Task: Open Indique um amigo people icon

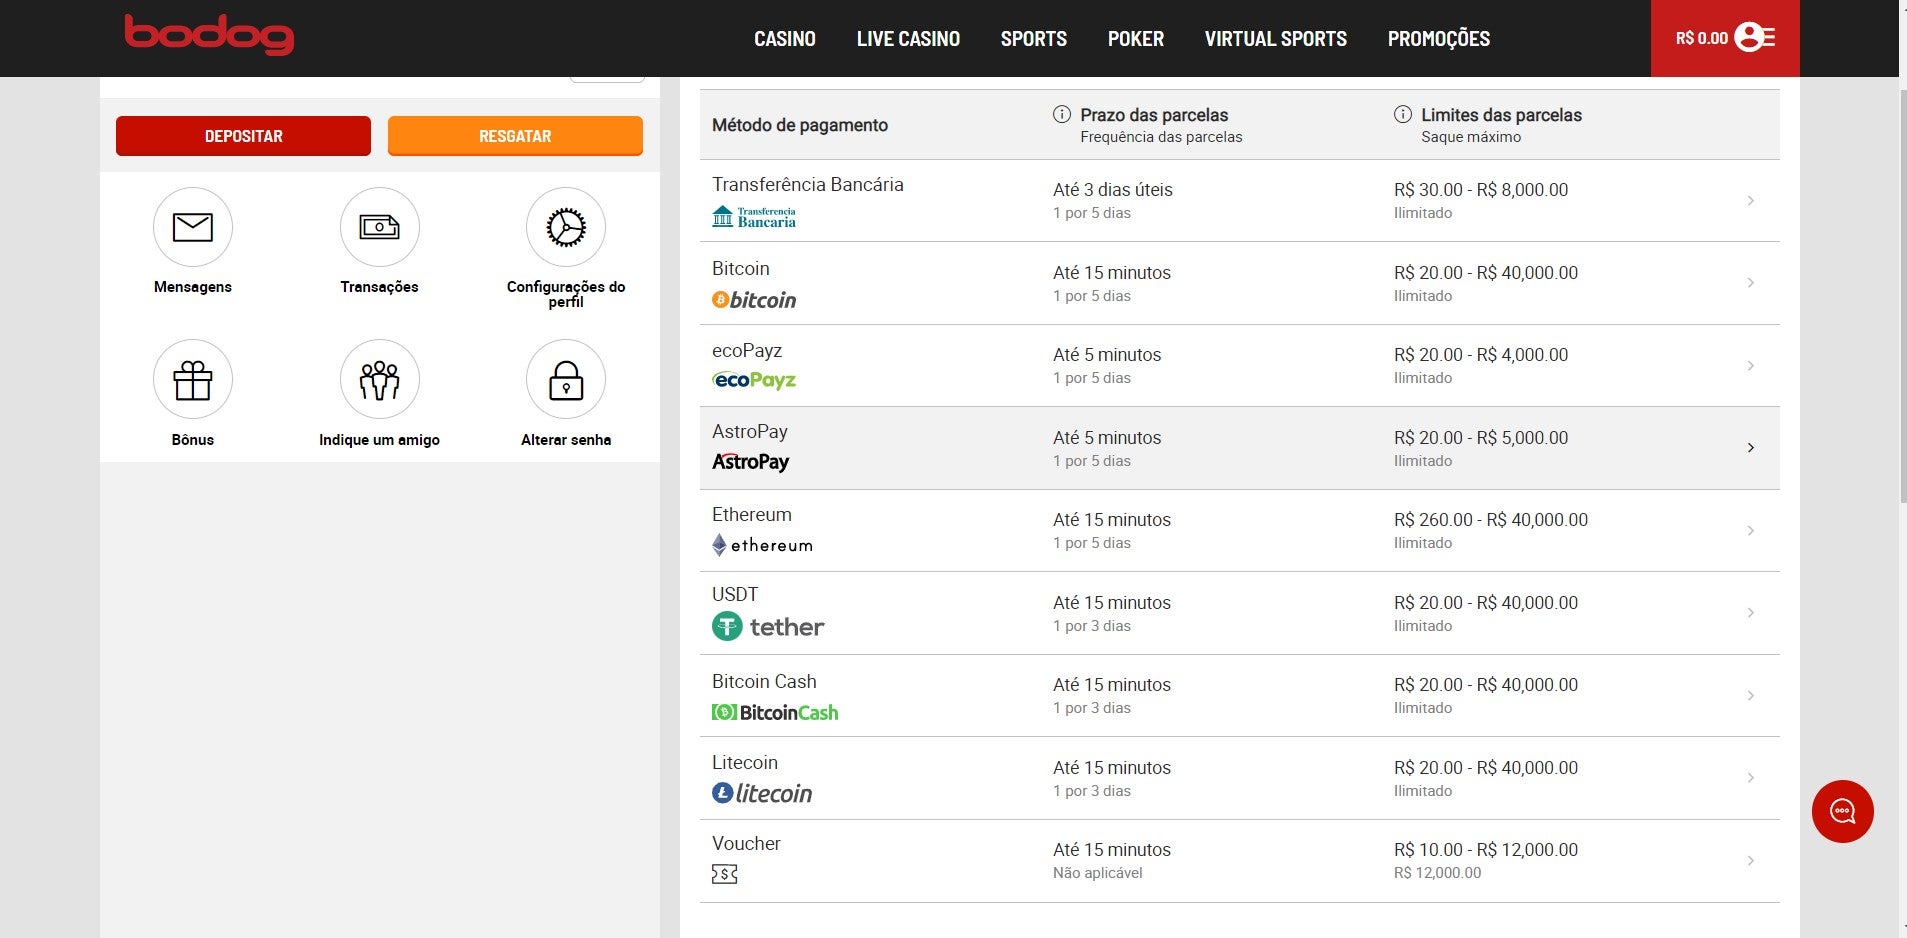Action: [379, 380]
